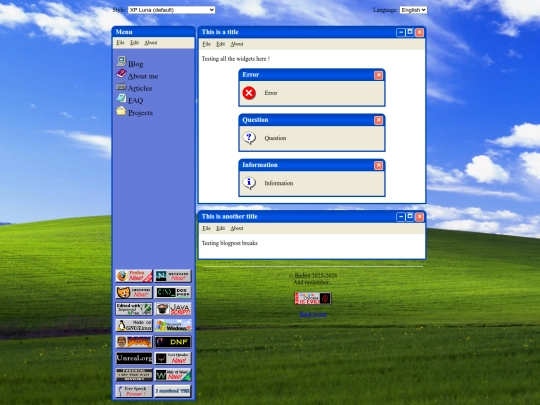Open File in the Menu window
Image resolution: width=540 pixels, height=405 pixels.
(120, 43)
